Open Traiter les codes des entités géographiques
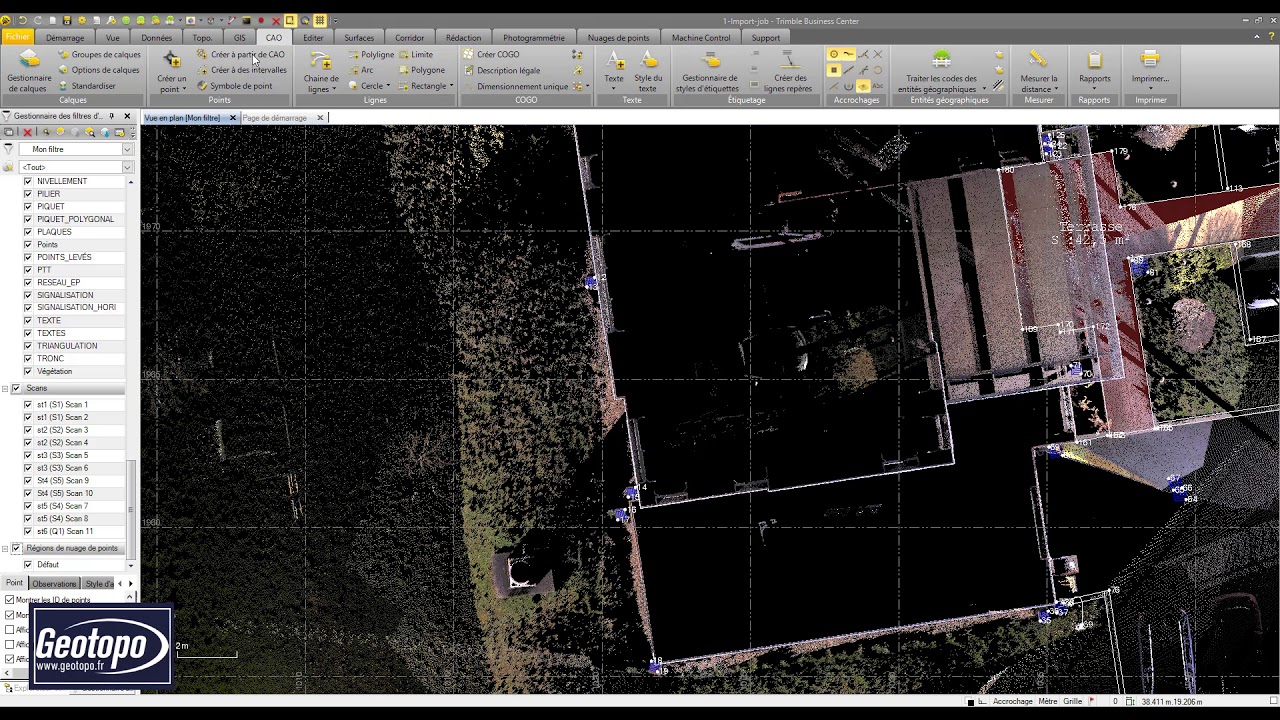Screen dimensions: 1280x720 click(x=941, y=71)
